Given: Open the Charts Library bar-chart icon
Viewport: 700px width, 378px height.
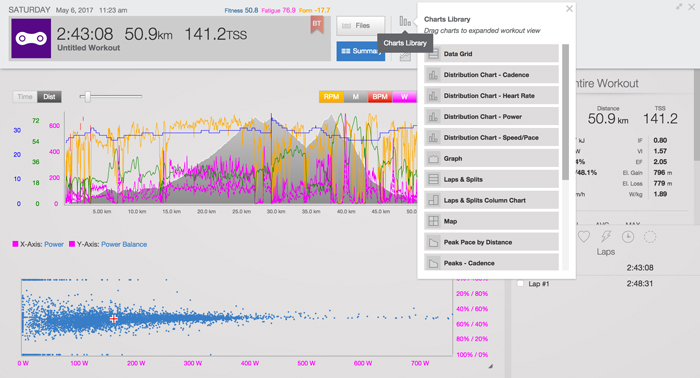Looking at the screenshot, I should click(x=405, y=21).
